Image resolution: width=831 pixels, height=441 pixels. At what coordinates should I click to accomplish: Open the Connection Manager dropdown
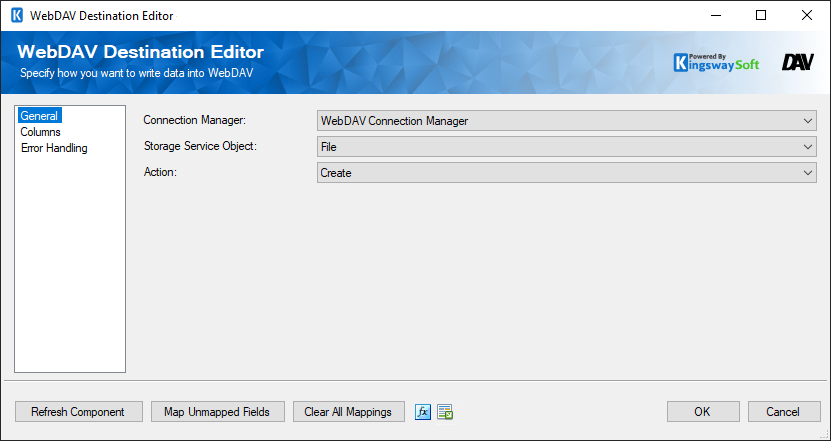pos(567,121)
